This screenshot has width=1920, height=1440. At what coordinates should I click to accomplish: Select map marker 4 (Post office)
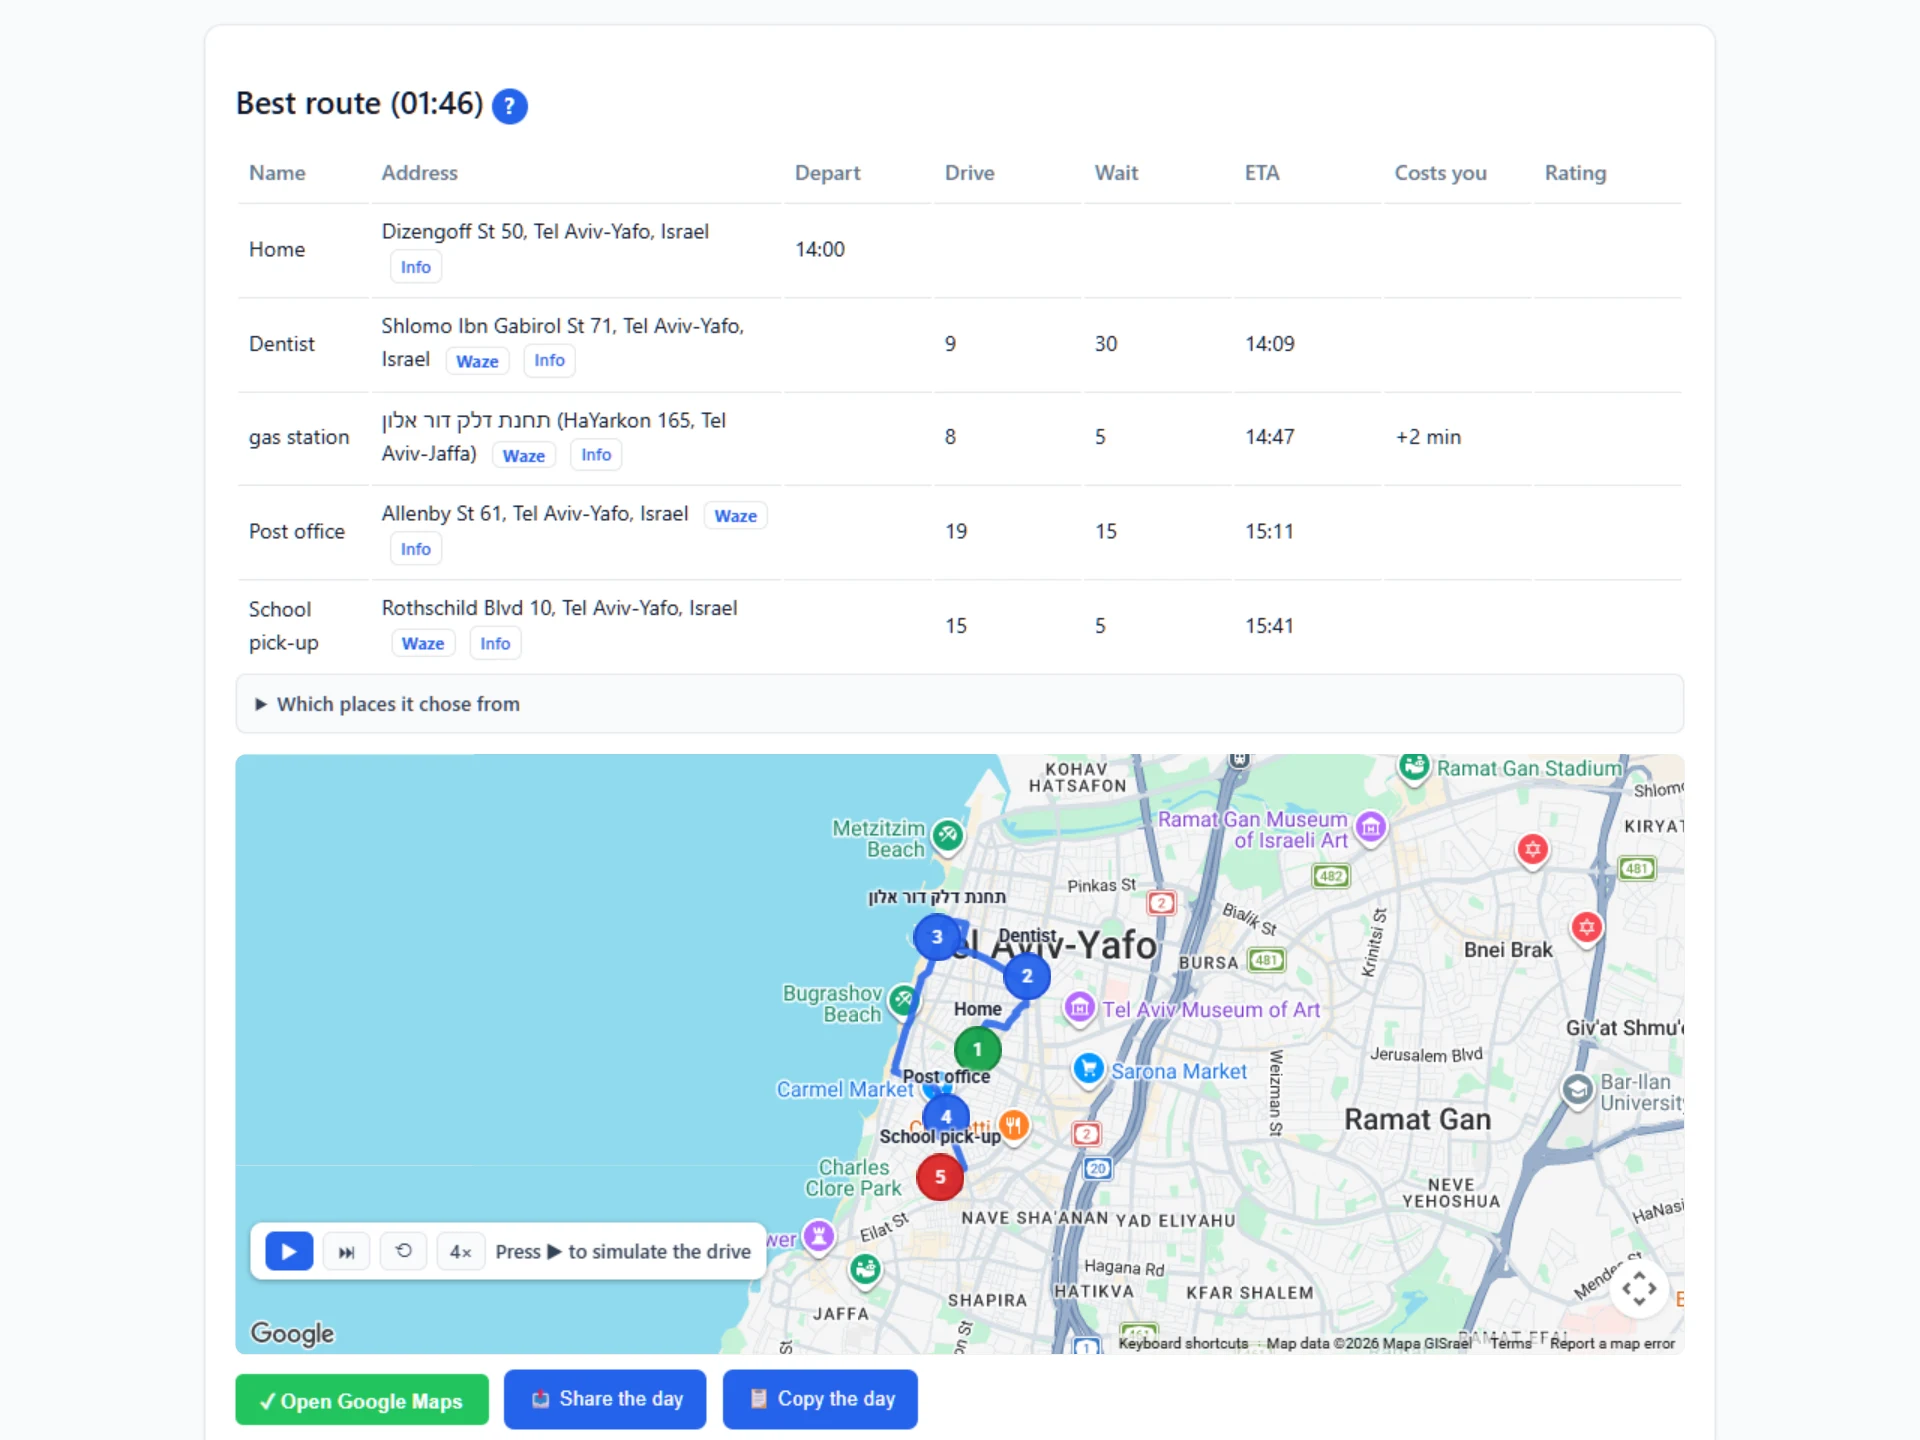point(946,1114)
